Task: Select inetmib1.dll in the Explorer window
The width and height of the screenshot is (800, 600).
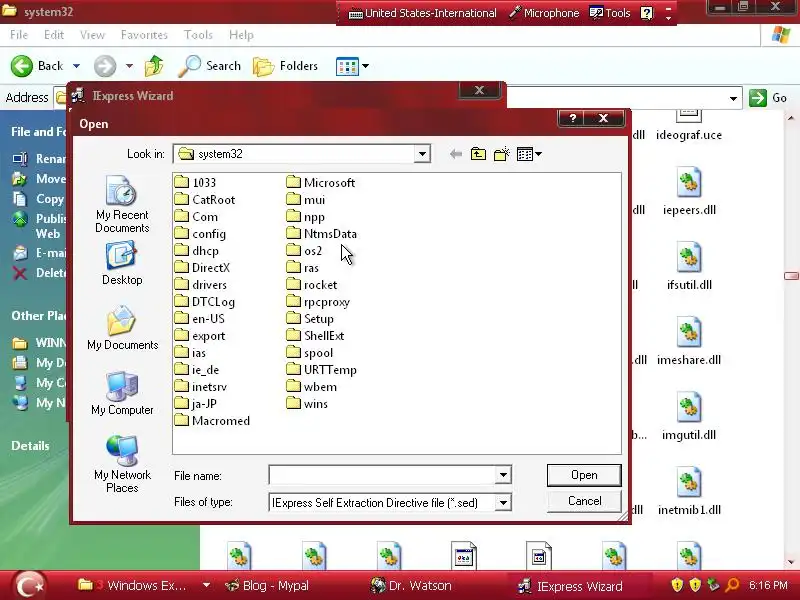Action: [689, 491]
